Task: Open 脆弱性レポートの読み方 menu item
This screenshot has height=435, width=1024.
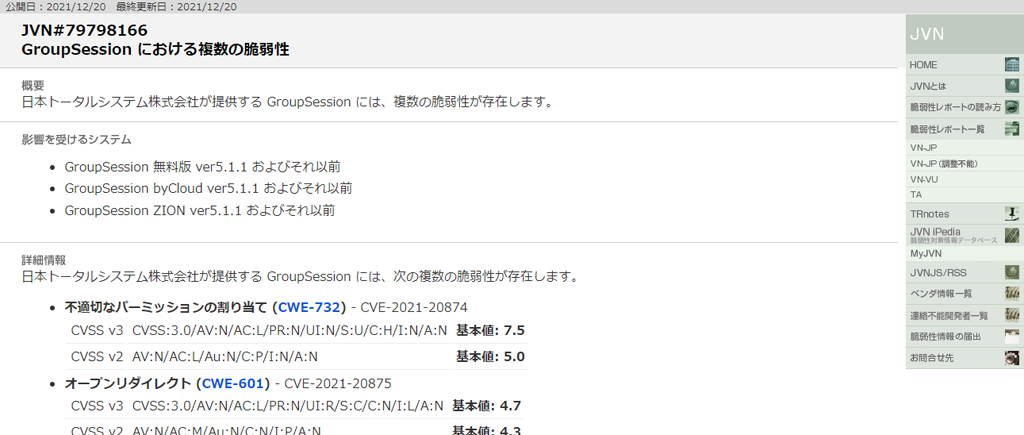Action: click(x=955, y=107)
